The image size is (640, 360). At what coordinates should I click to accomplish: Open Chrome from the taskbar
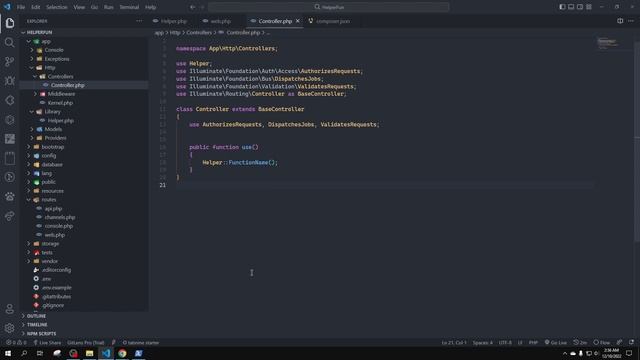point(122,353)
